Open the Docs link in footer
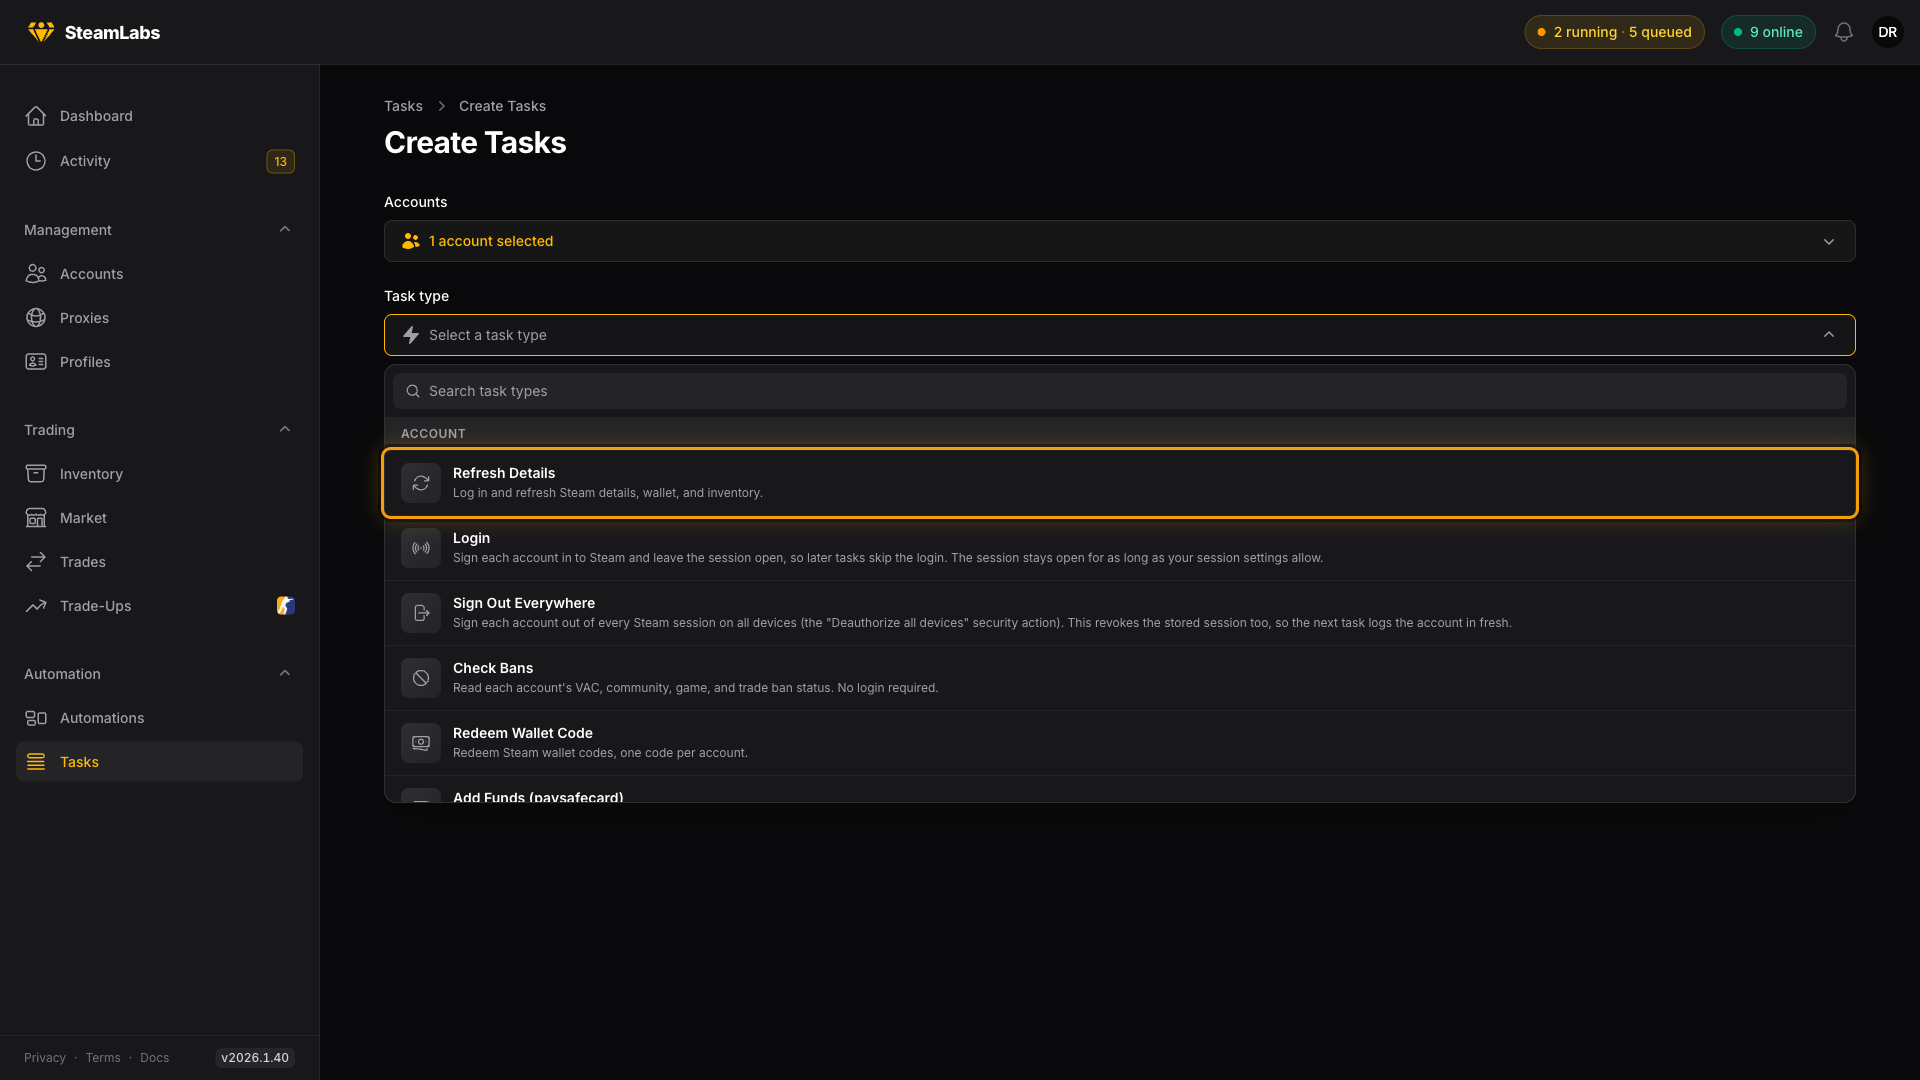Screen dimensions: 1920x1080 tap(155, 1058)
